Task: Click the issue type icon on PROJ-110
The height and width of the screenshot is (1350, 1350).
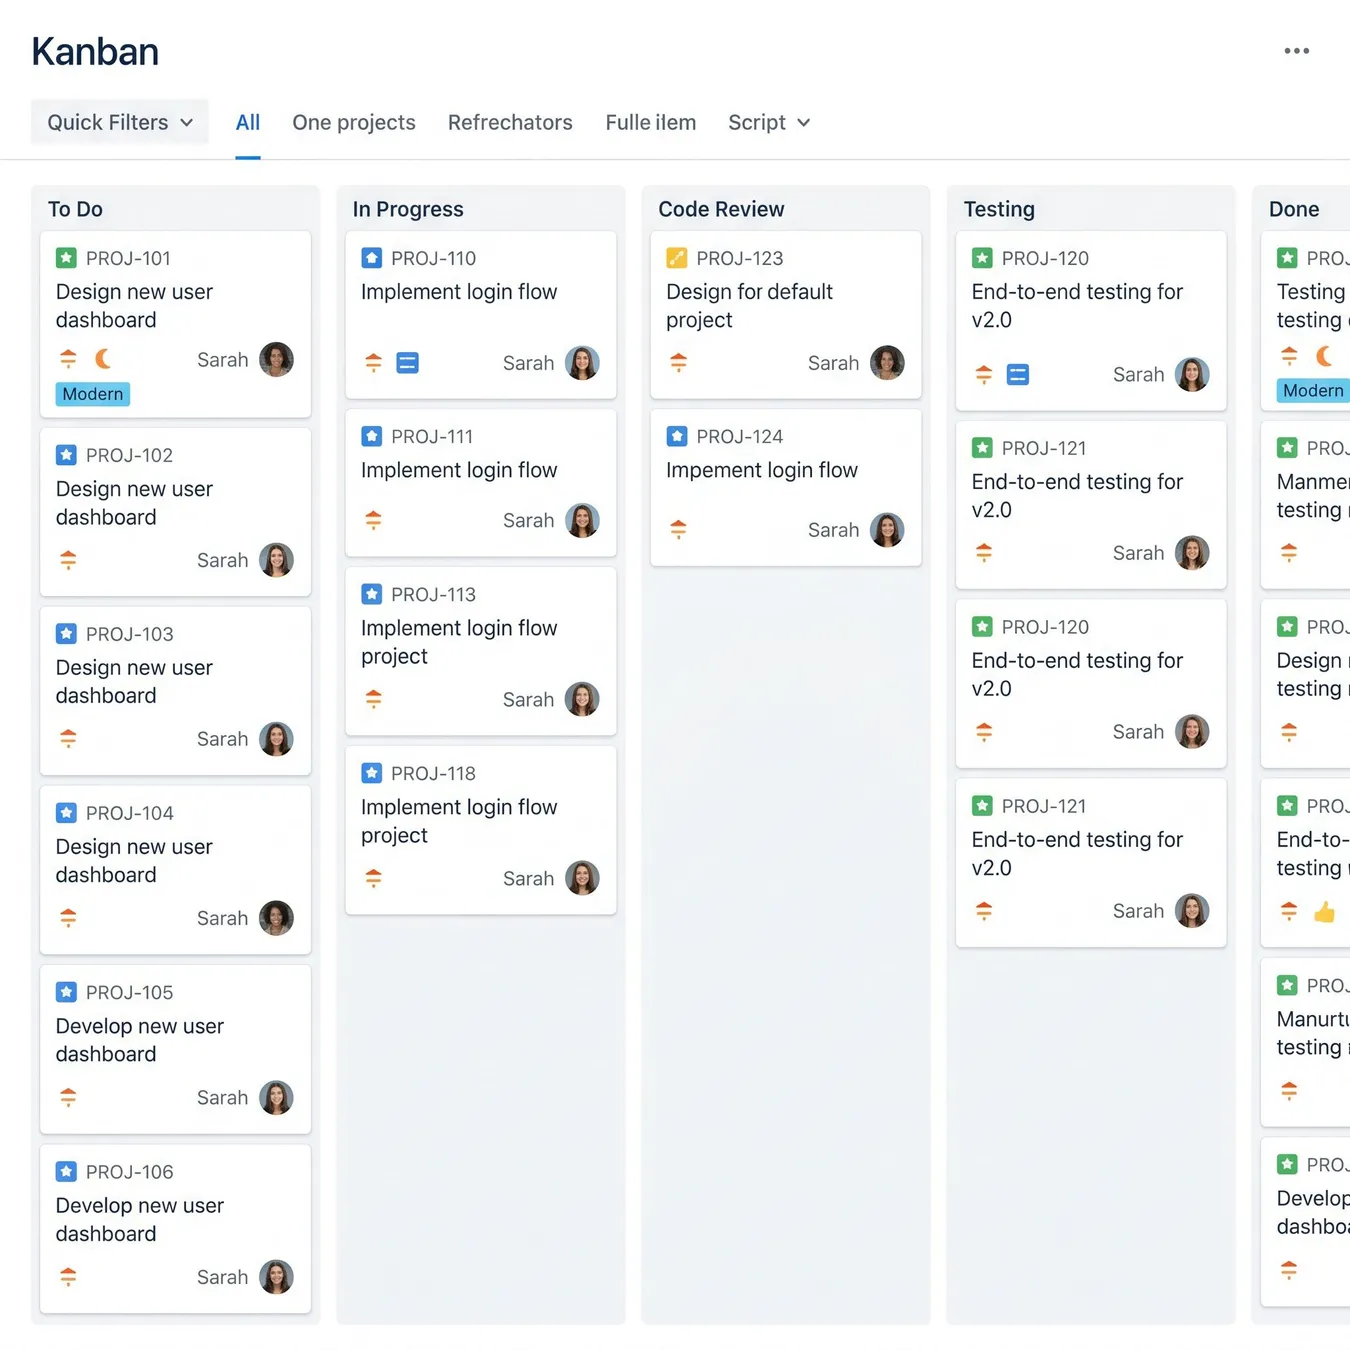Action: point(372,258)
